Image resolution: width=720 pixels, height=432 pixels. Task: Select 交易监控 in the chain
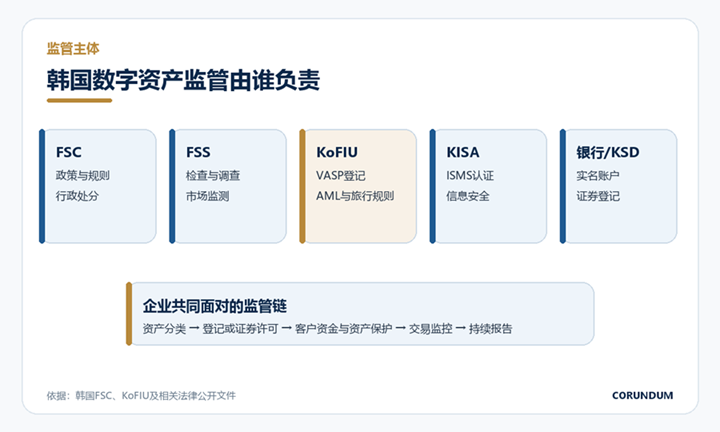click(431, 329)
